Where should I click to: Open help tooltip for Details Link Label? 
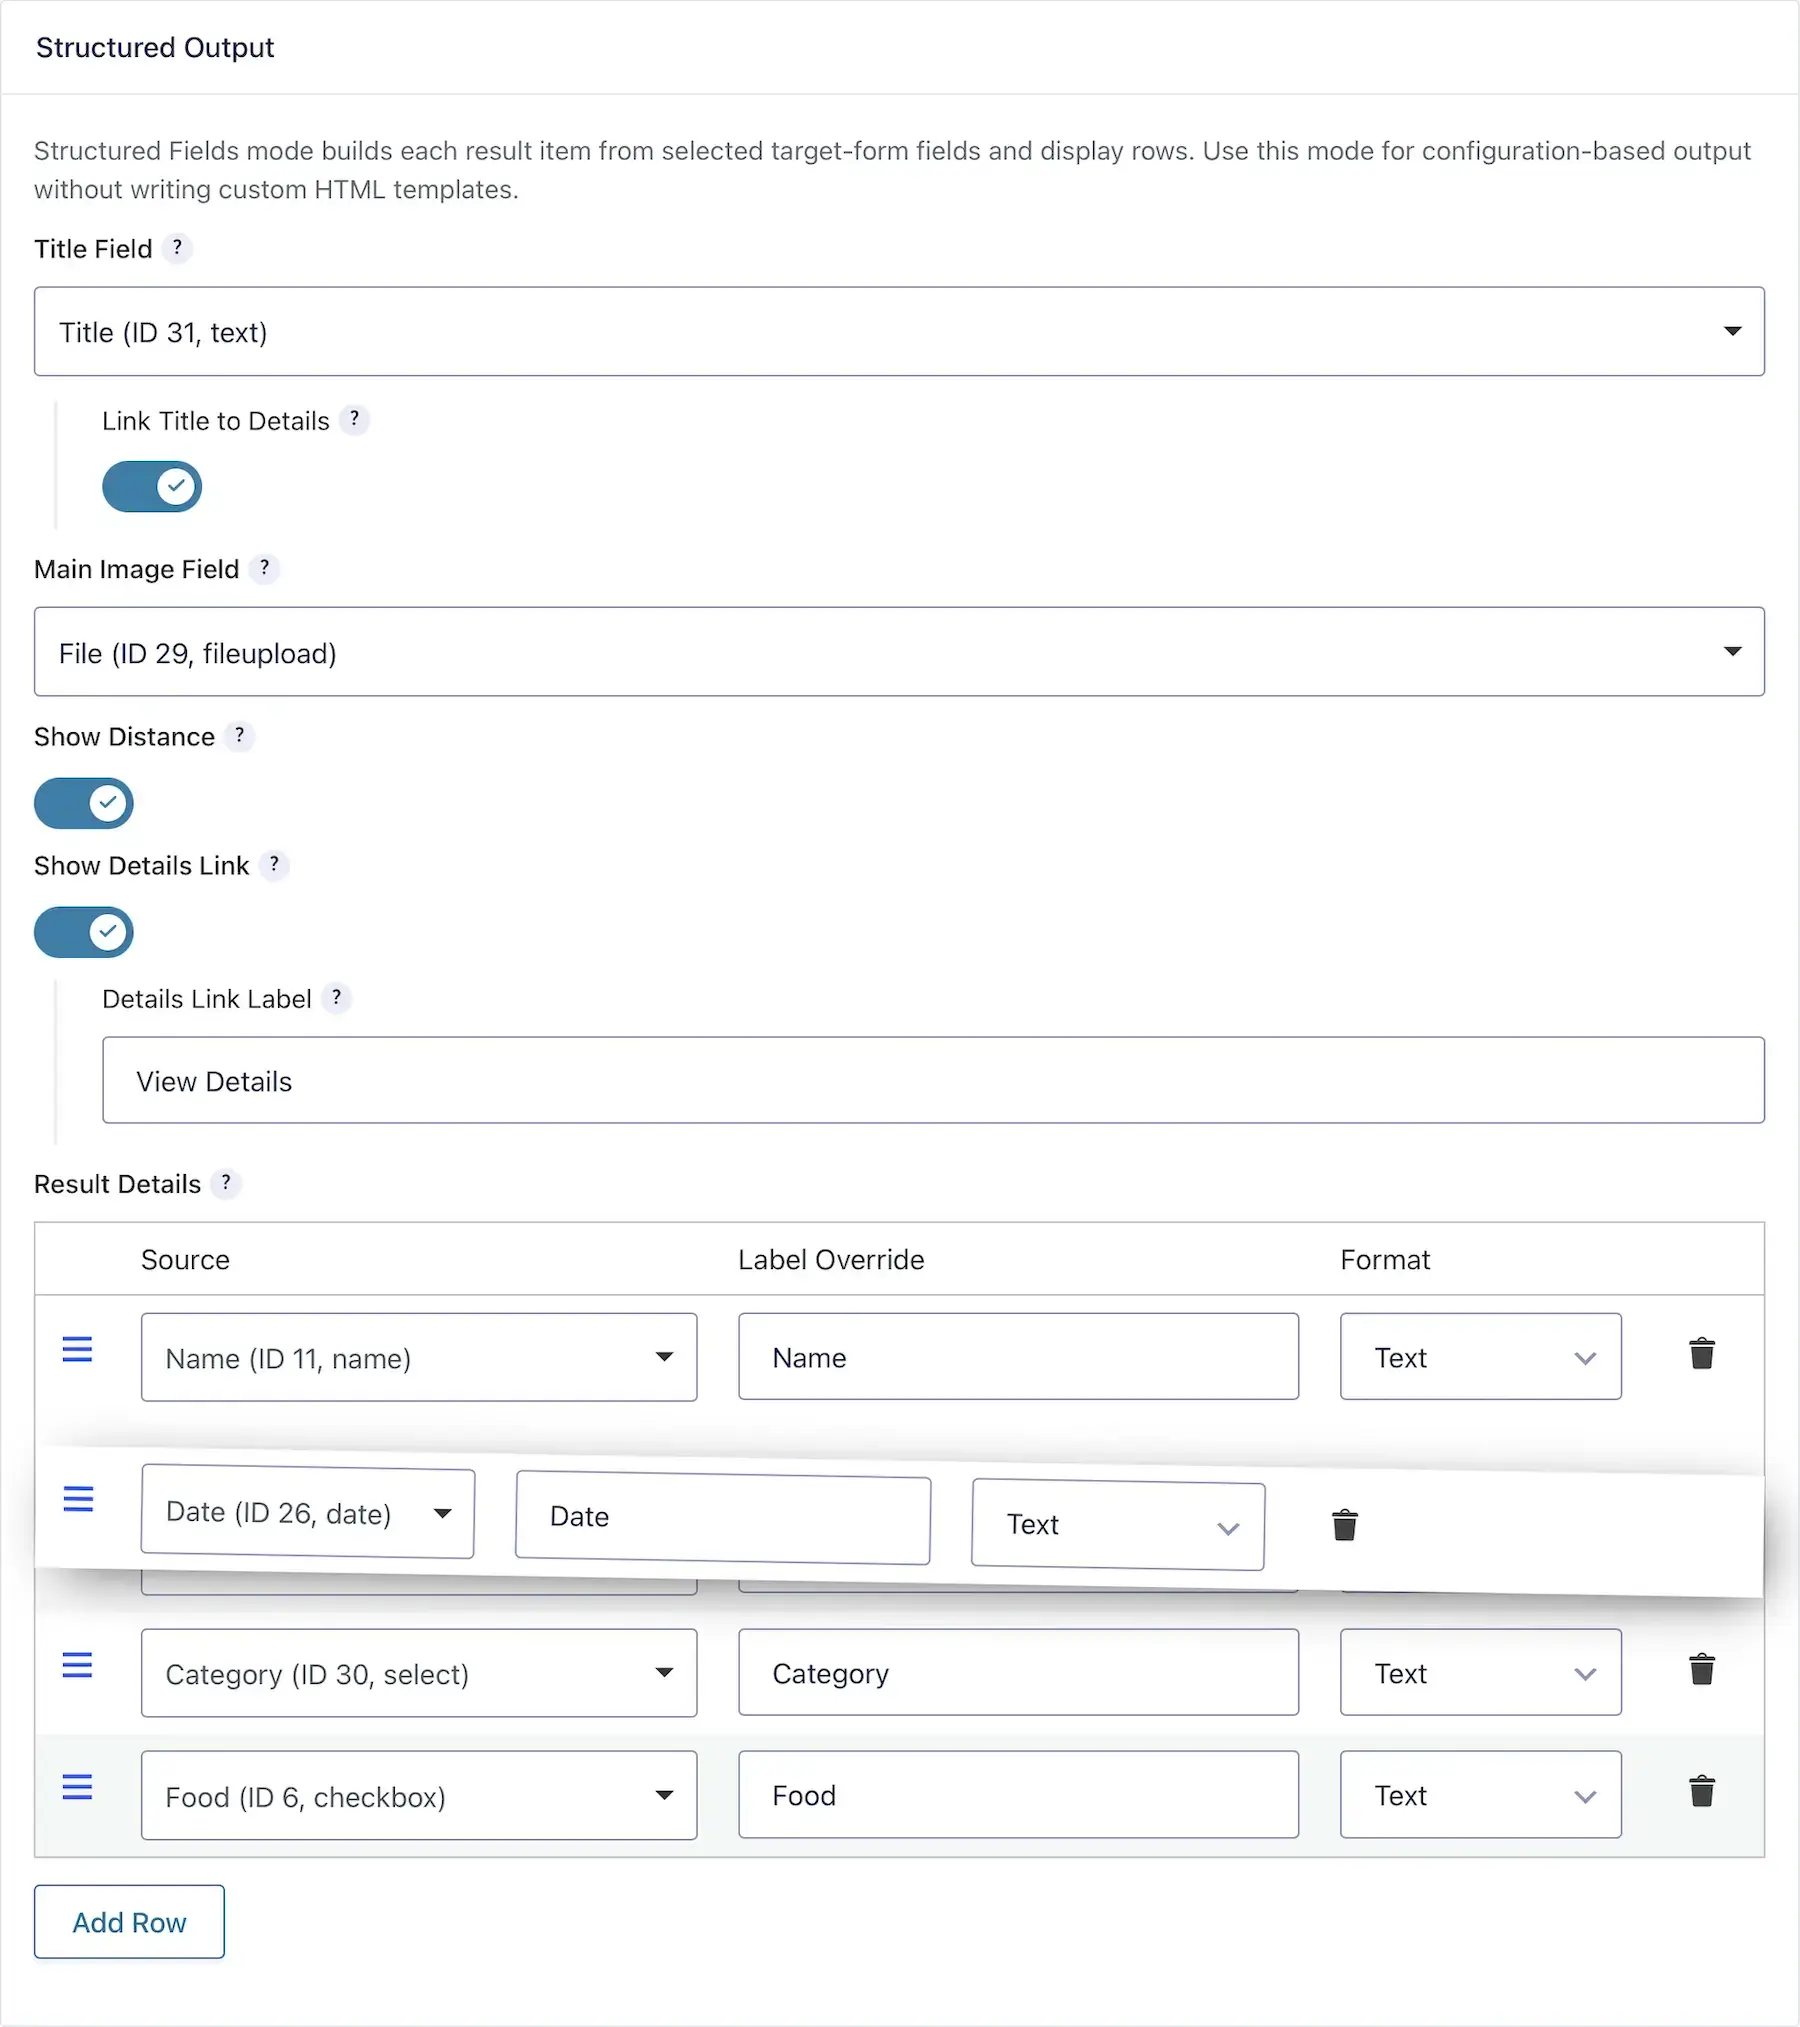click(x=337, y=998)
